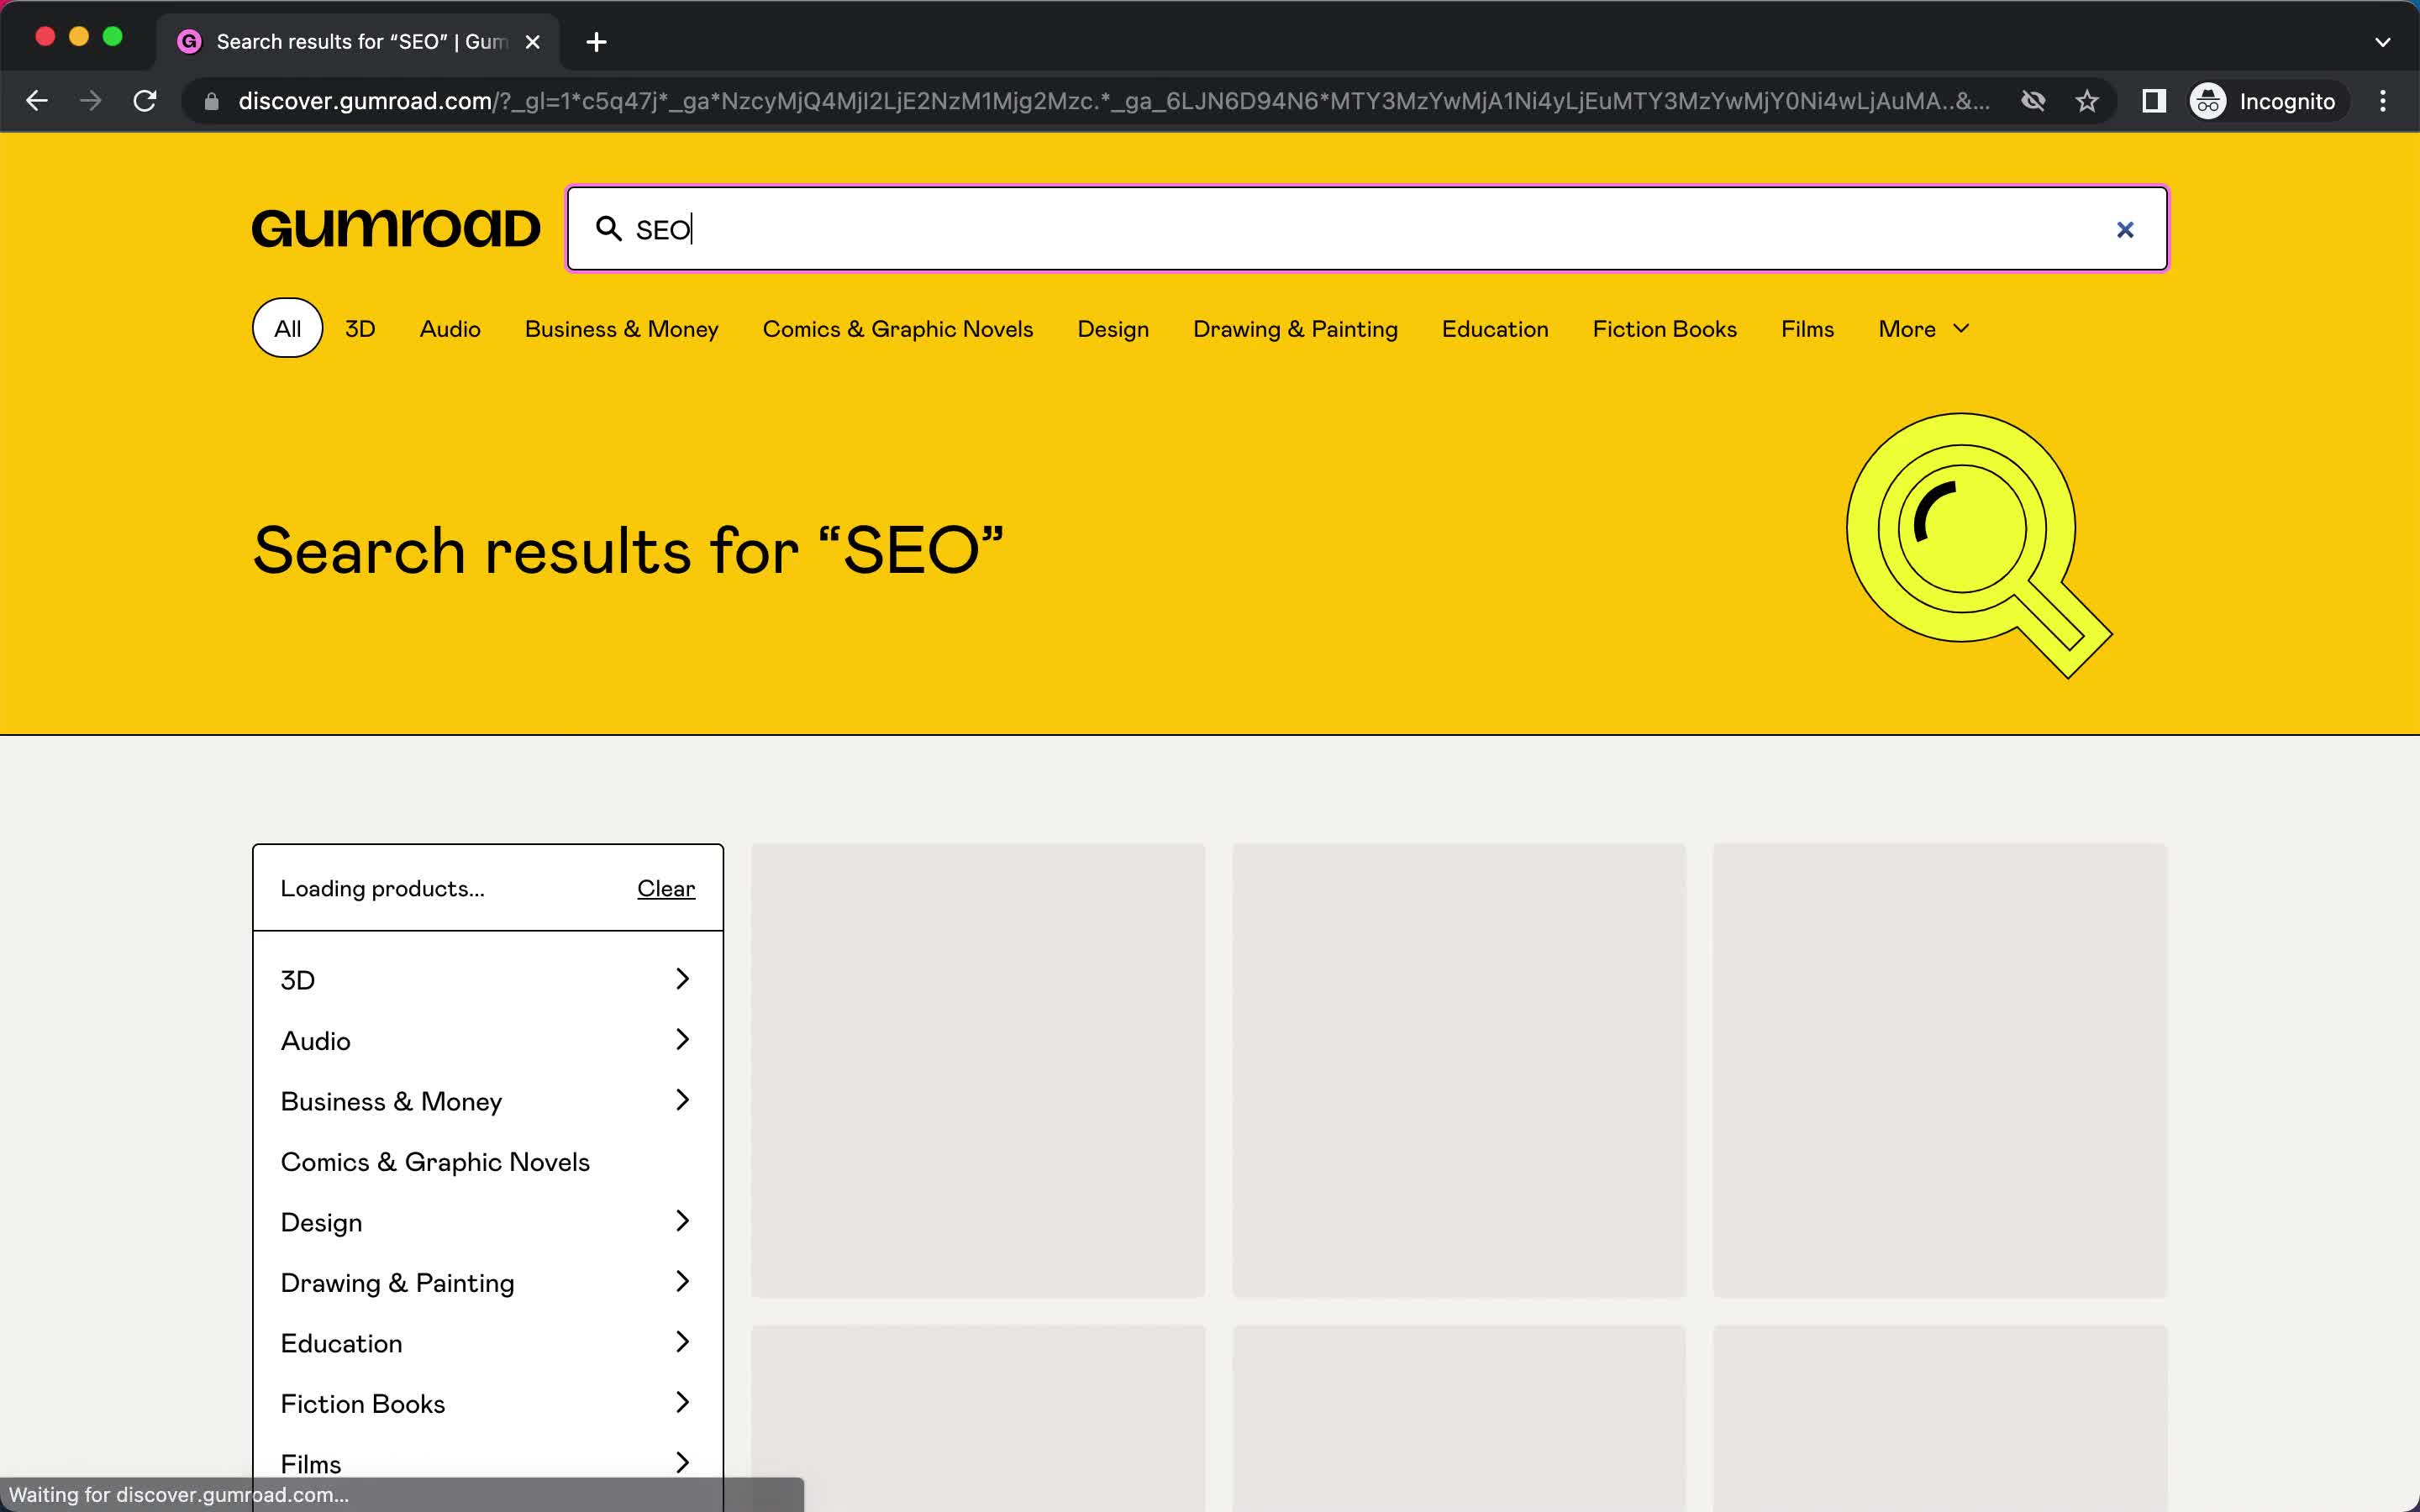Click the extensions puzzle icon in toolbar

2154,101
